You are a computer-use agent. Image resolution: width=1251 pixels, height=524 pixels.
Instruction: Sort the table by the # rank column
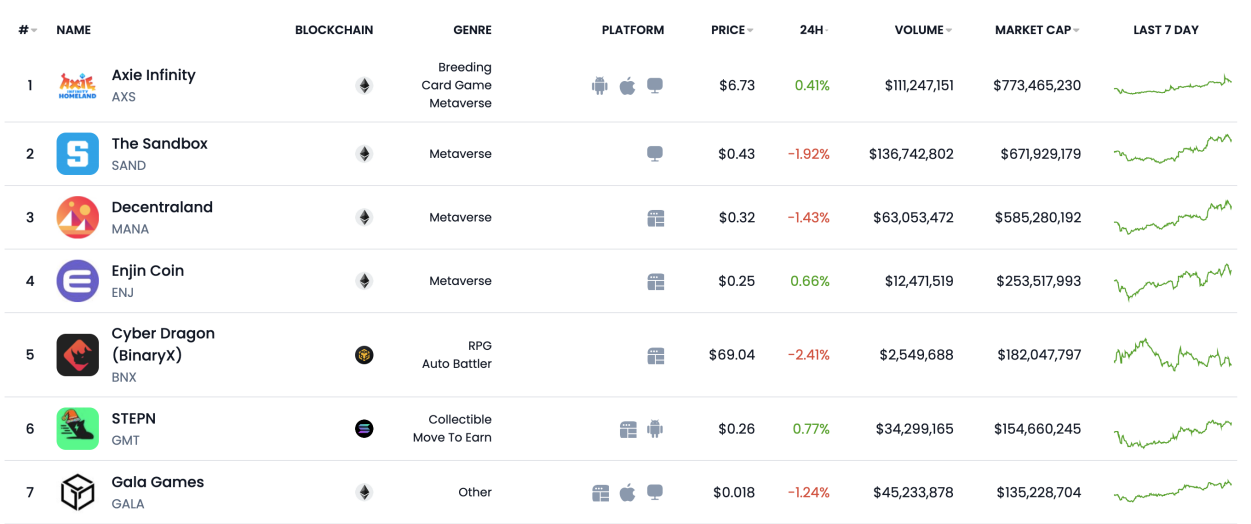click(x=27, y=30)
